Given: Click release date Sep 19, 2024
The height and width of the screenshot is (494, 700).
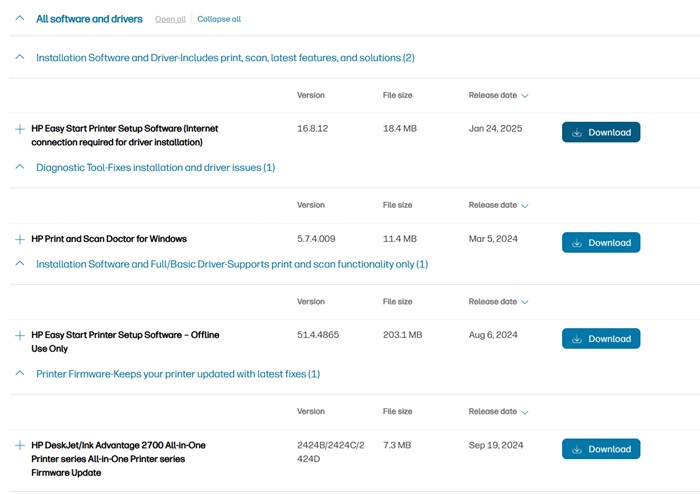Looking at the screenshot, I should click(x=496, y=445).
